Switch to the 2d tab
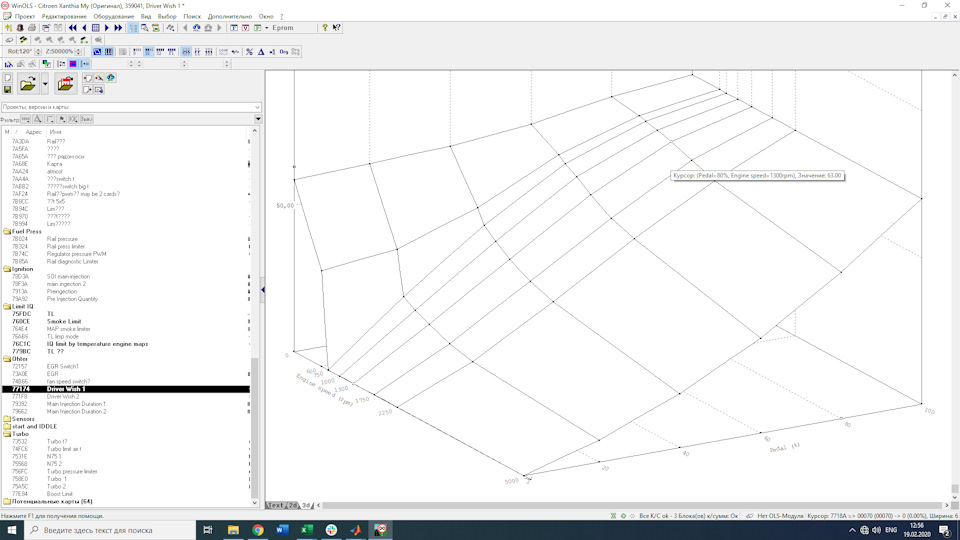Viewport: 960px width, 540px height. pos(293,506)
